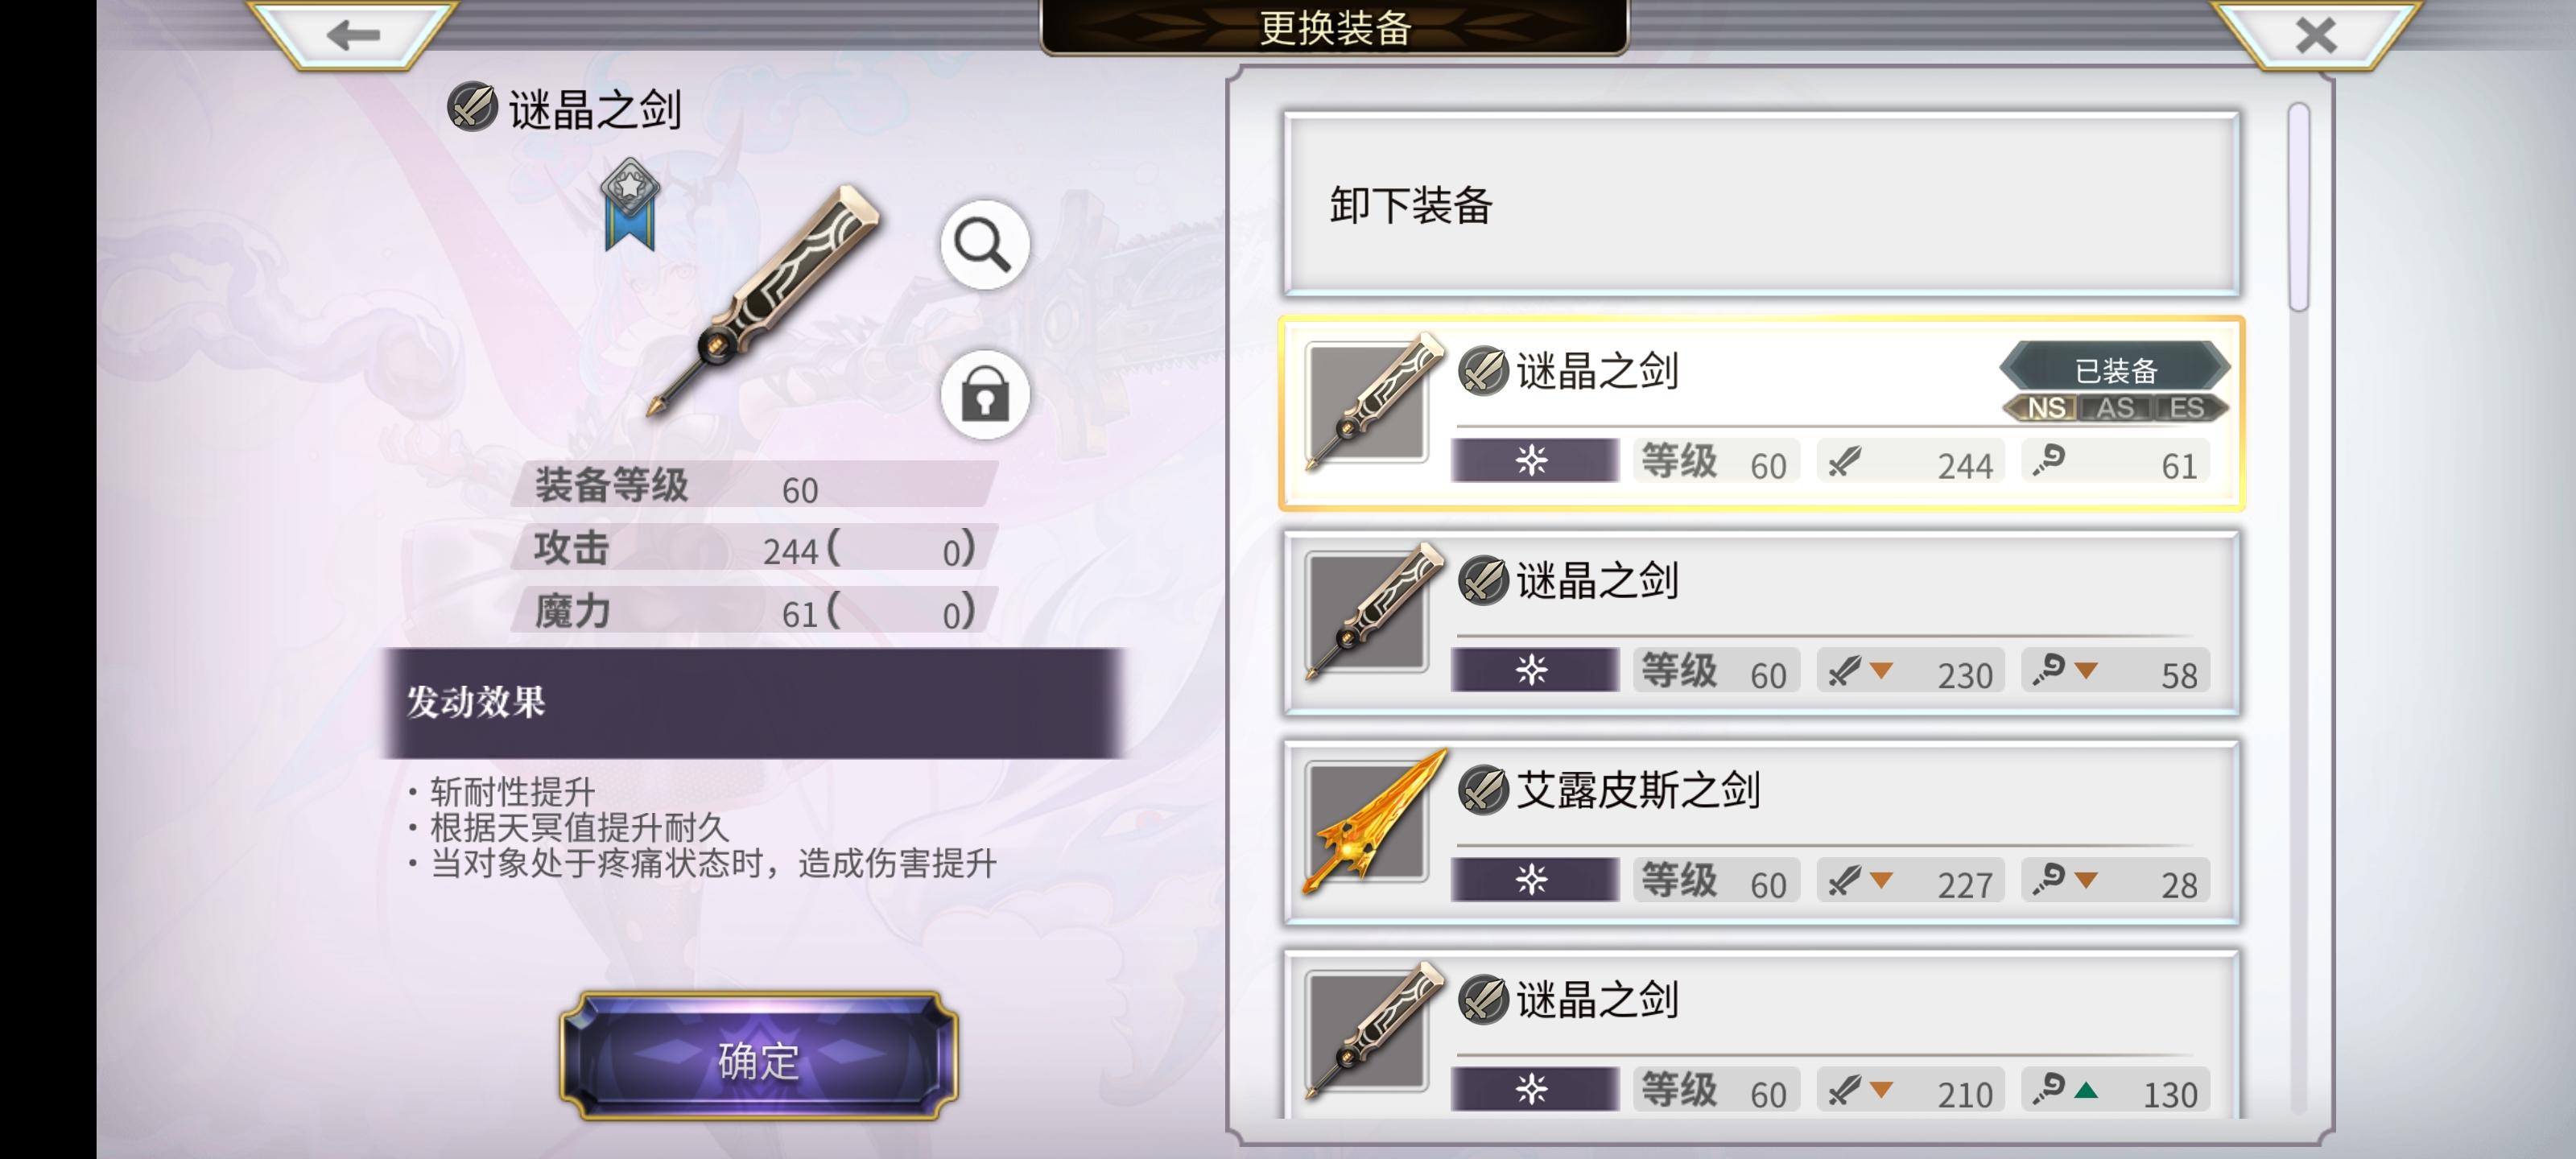Viewport: 2576px width, 1159px height.
Task: Tap the blue ribbon medal badge
Action: coord(630,204)
